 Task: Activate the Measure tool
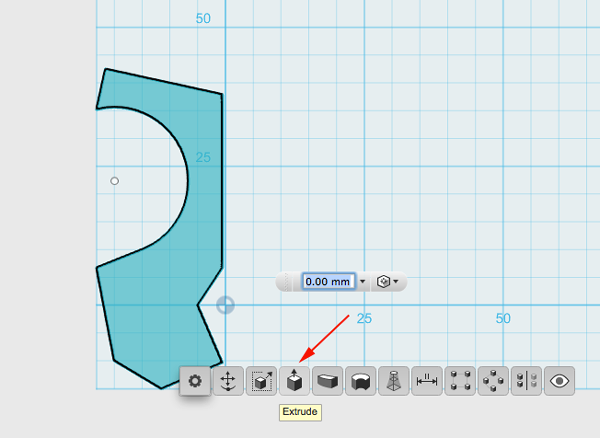(x=427, y=381)
